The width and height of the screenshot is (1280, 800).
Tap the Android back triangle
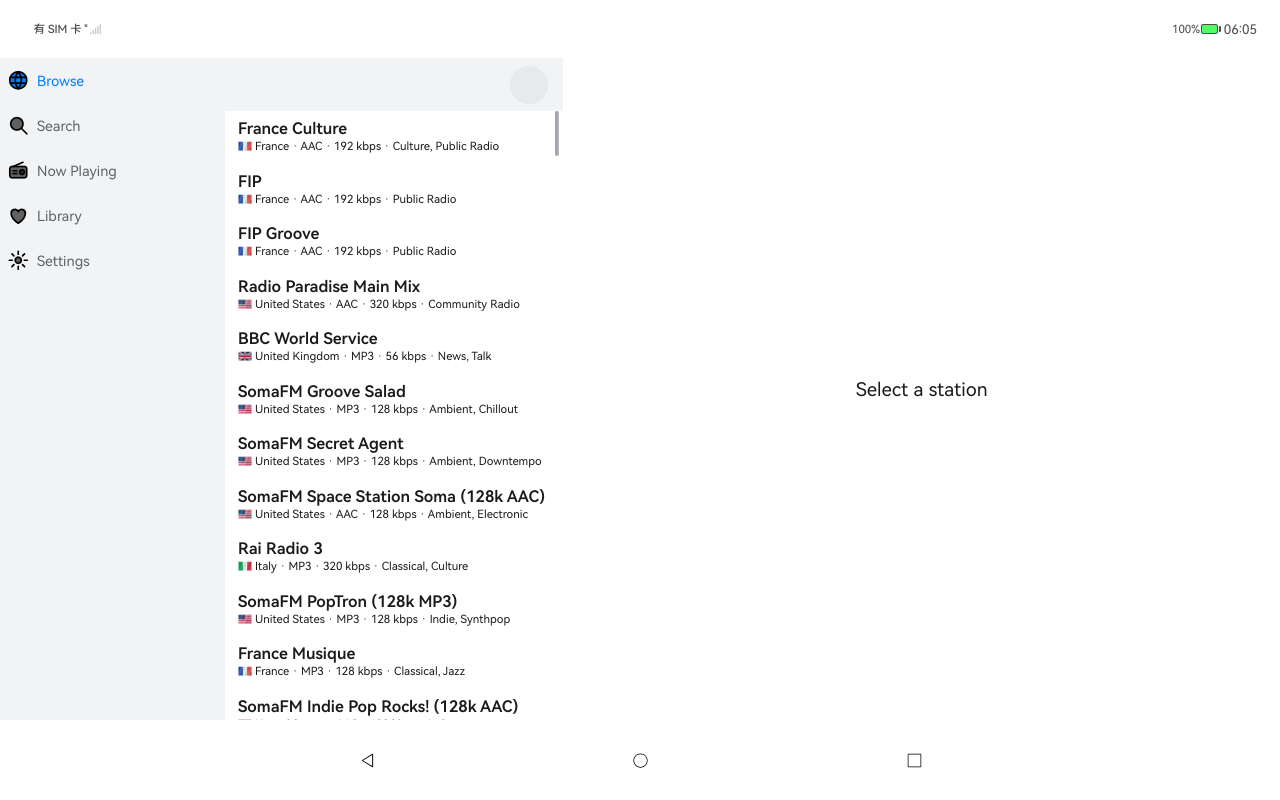[x=367, y=760]
